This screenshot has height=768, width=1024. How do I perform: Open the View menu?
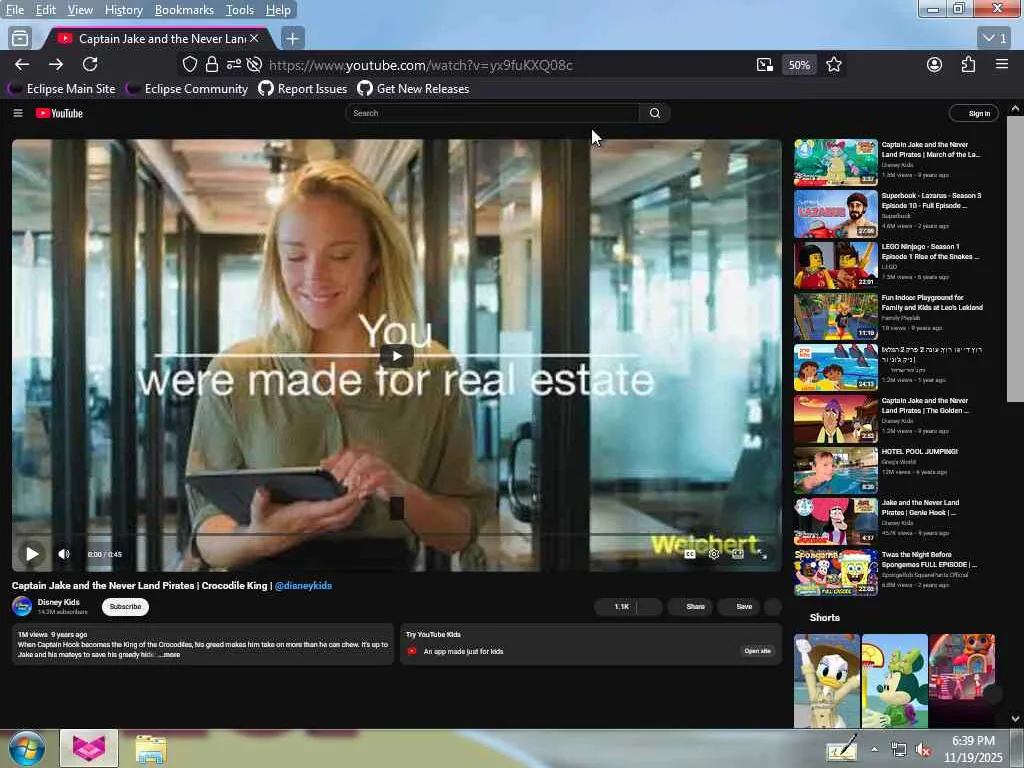pos(80,10)
